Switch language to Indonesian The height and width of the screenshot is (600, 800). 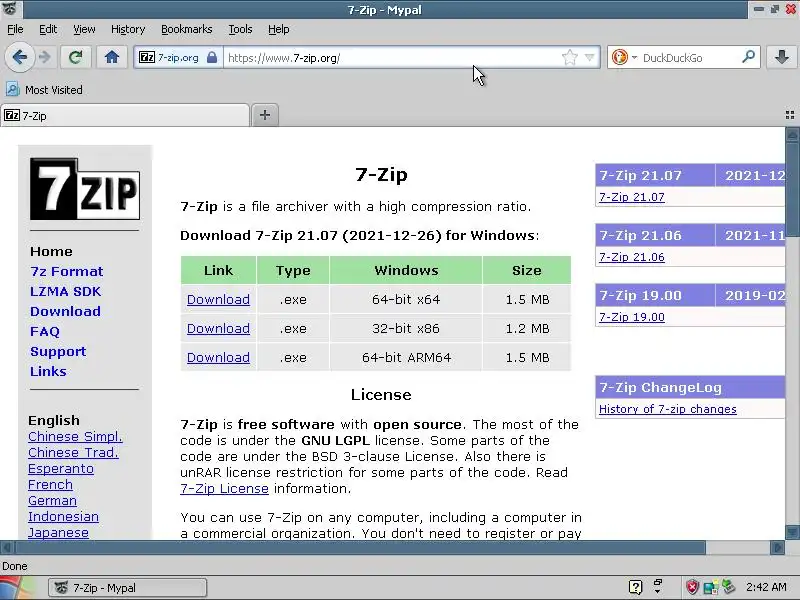click(63, 517)
